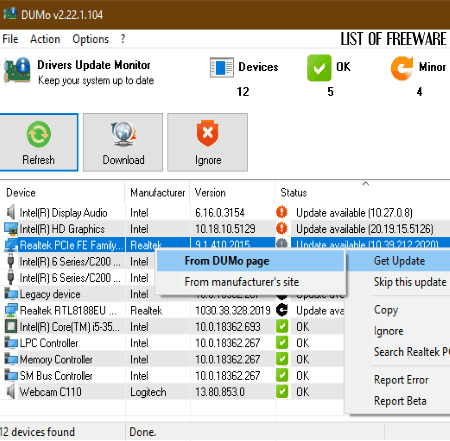Image resolution: width=450 pixels, height=441 pixels.
Task: Click the orange Minor update counter icon
Action: (x=402, y=68)
